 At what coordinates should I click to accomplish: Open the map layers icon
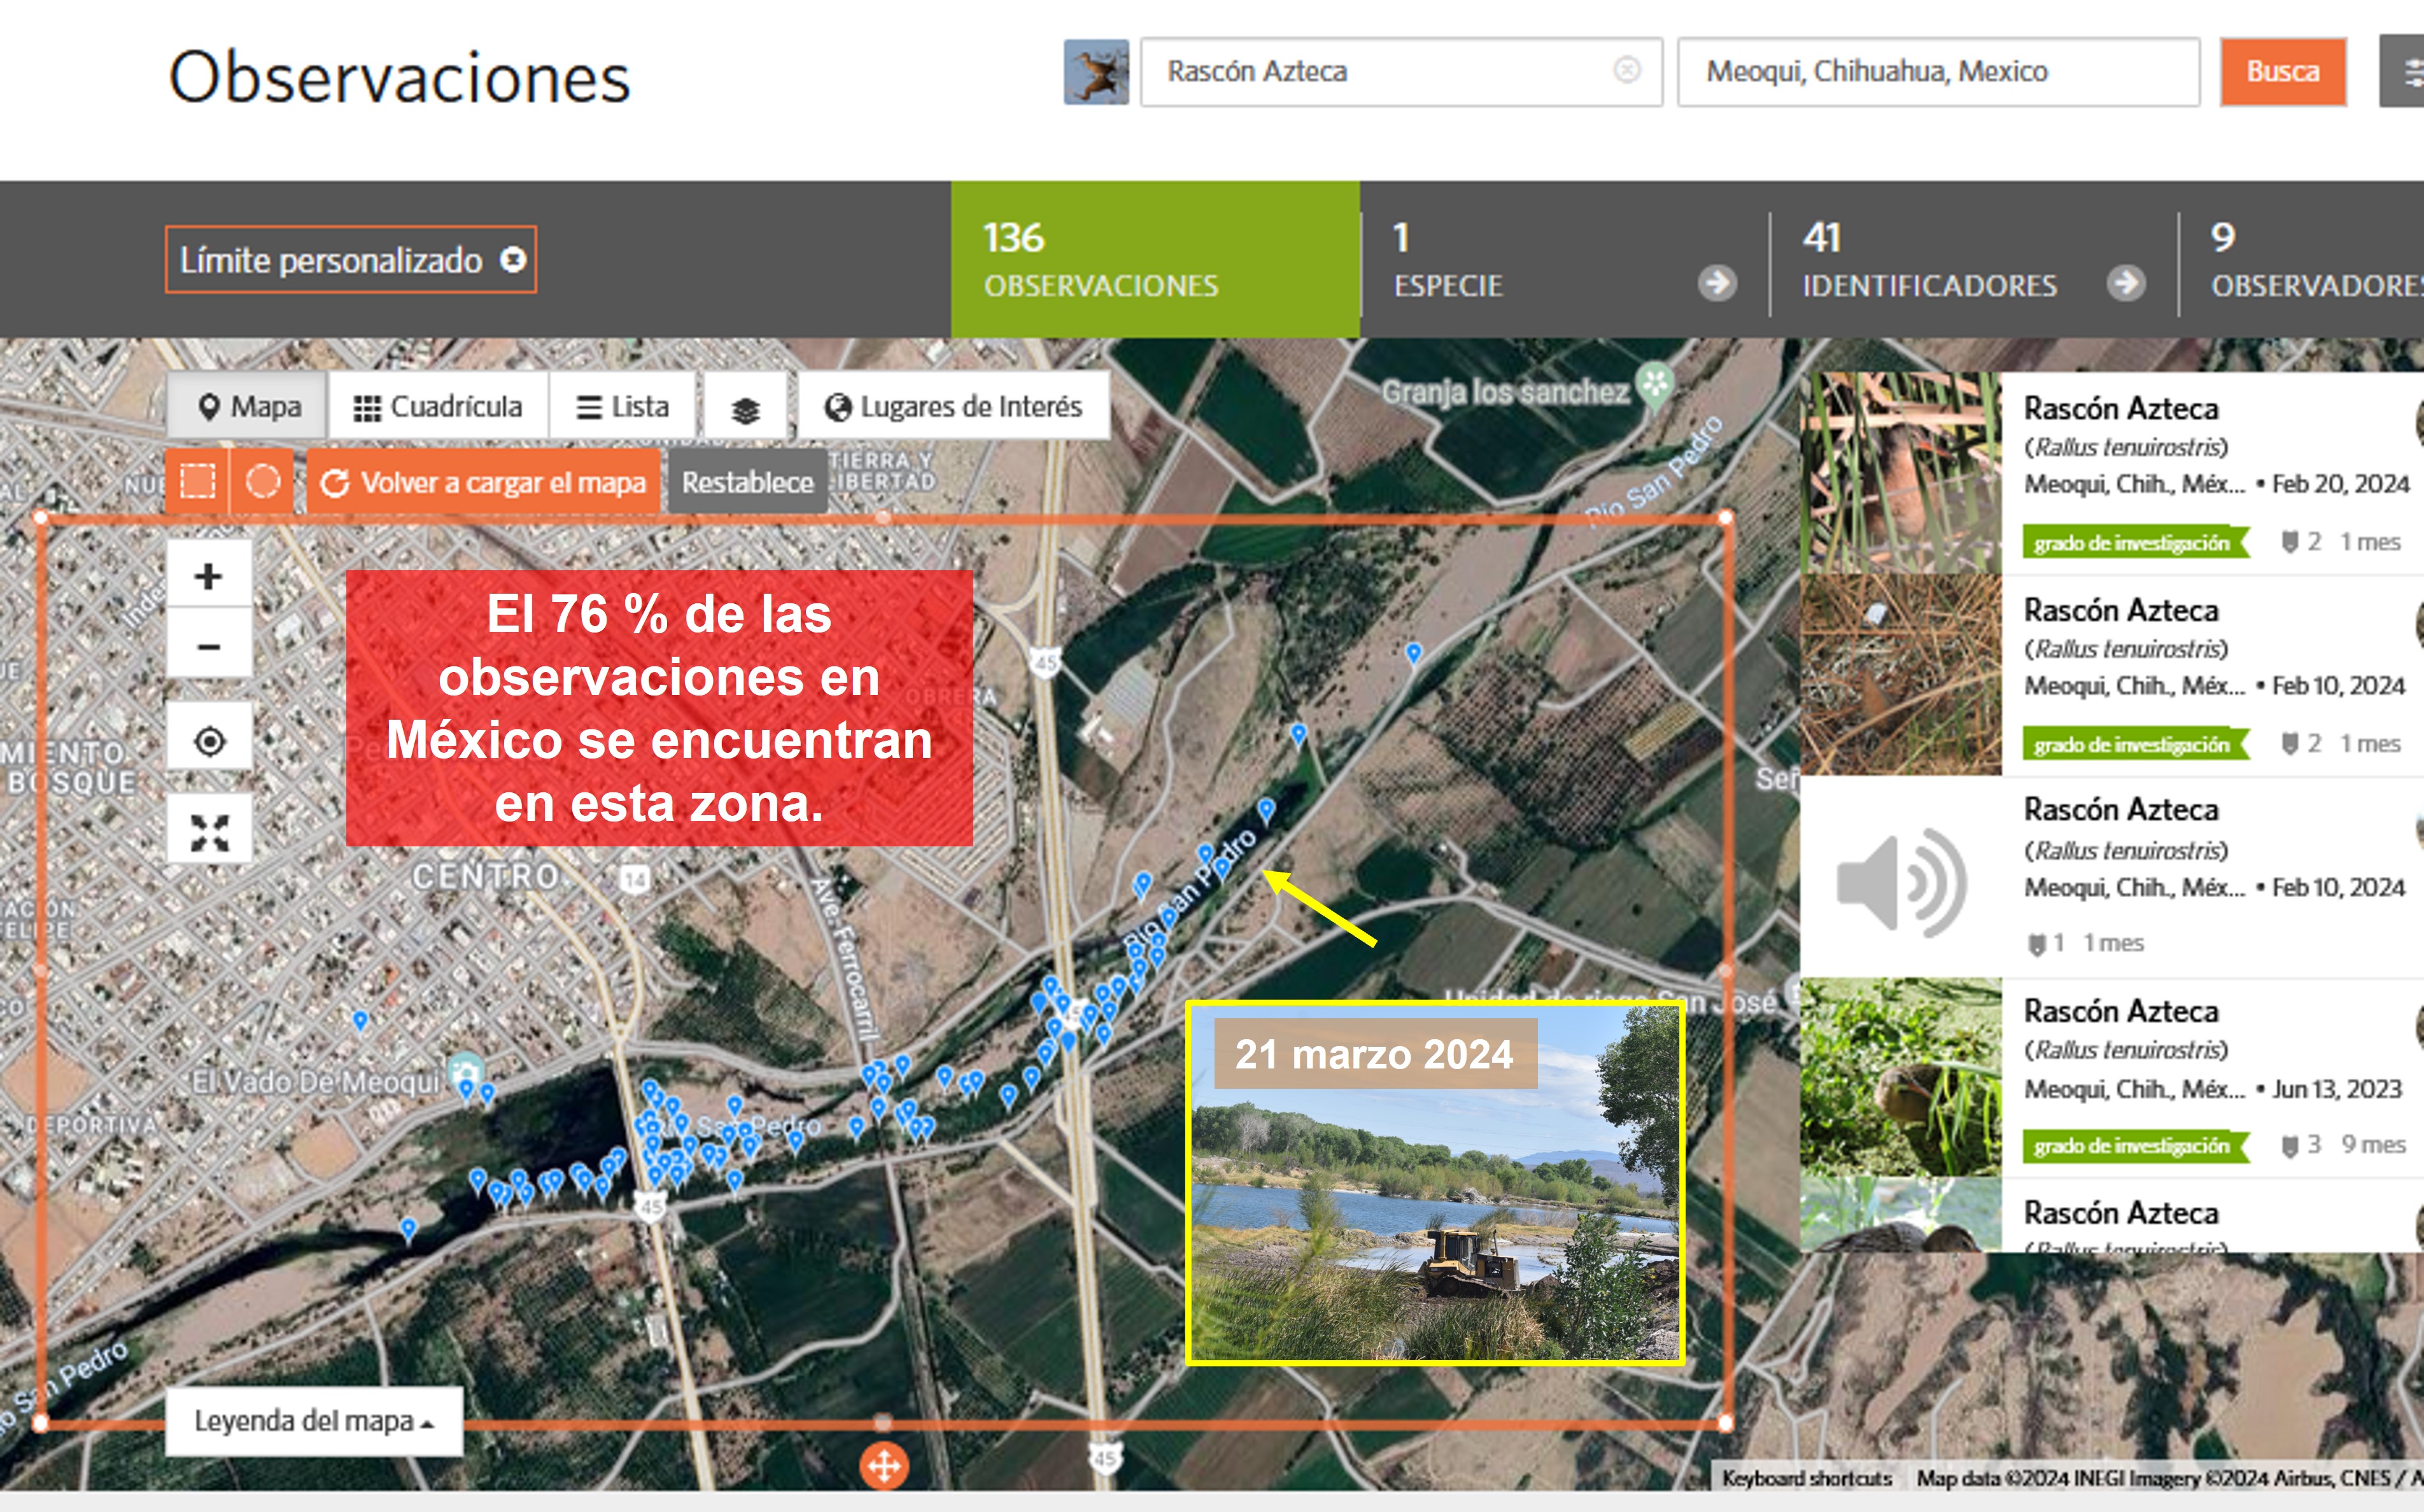pyautogui.click(x=745, y=408)
